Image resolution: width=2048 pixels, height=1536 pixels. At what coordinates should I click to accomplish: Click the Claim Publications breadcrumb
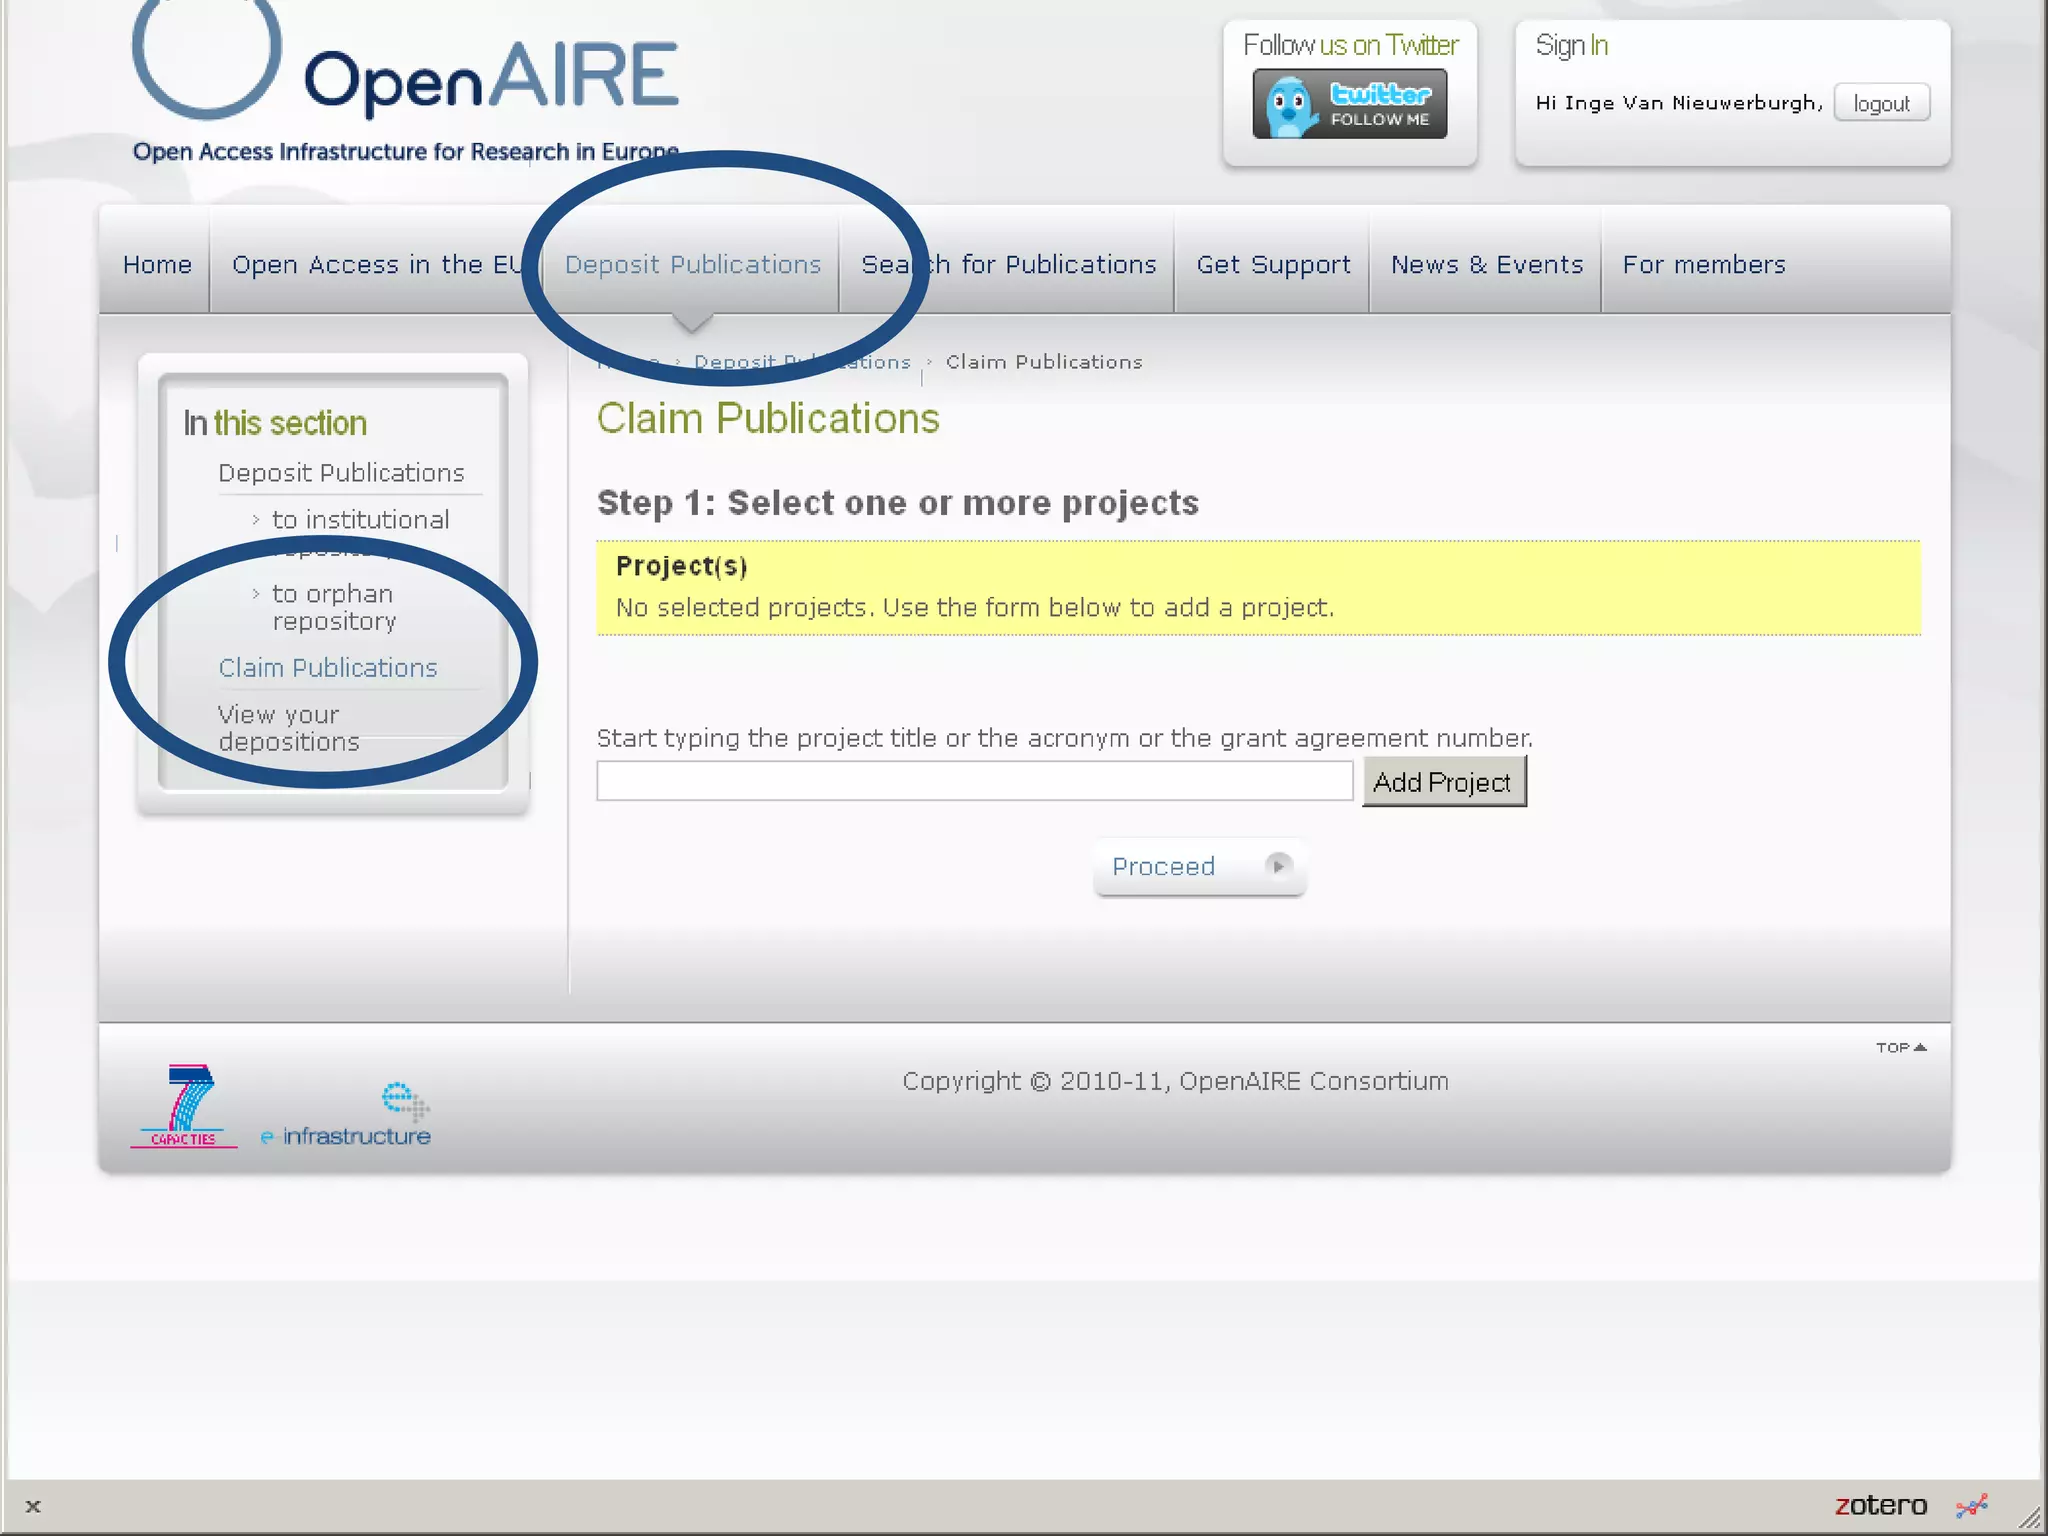coord(1043,362)
